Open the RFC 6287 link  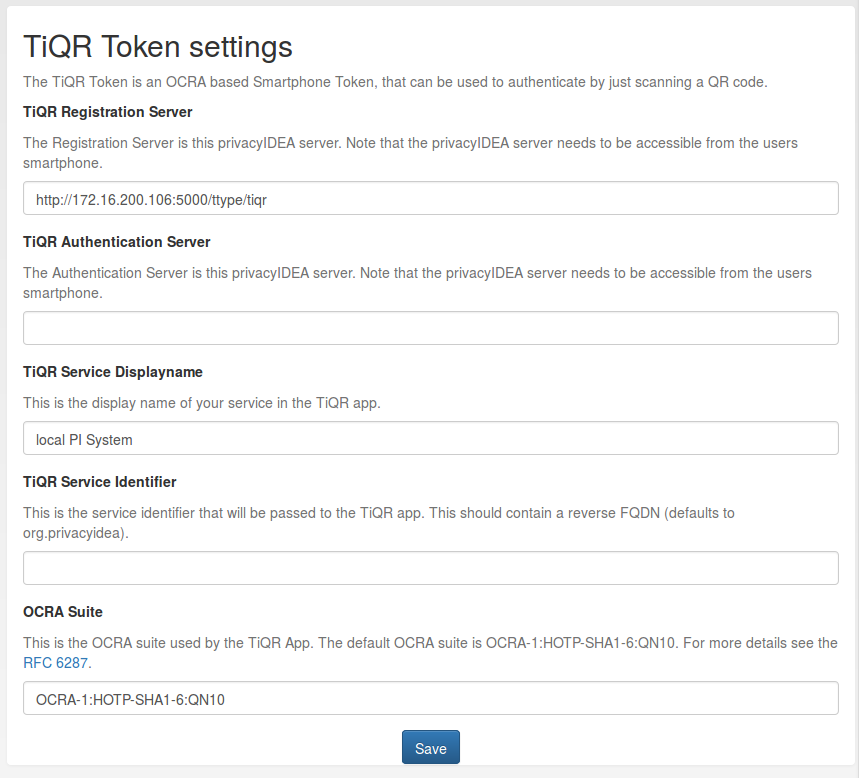click(55, 663)
